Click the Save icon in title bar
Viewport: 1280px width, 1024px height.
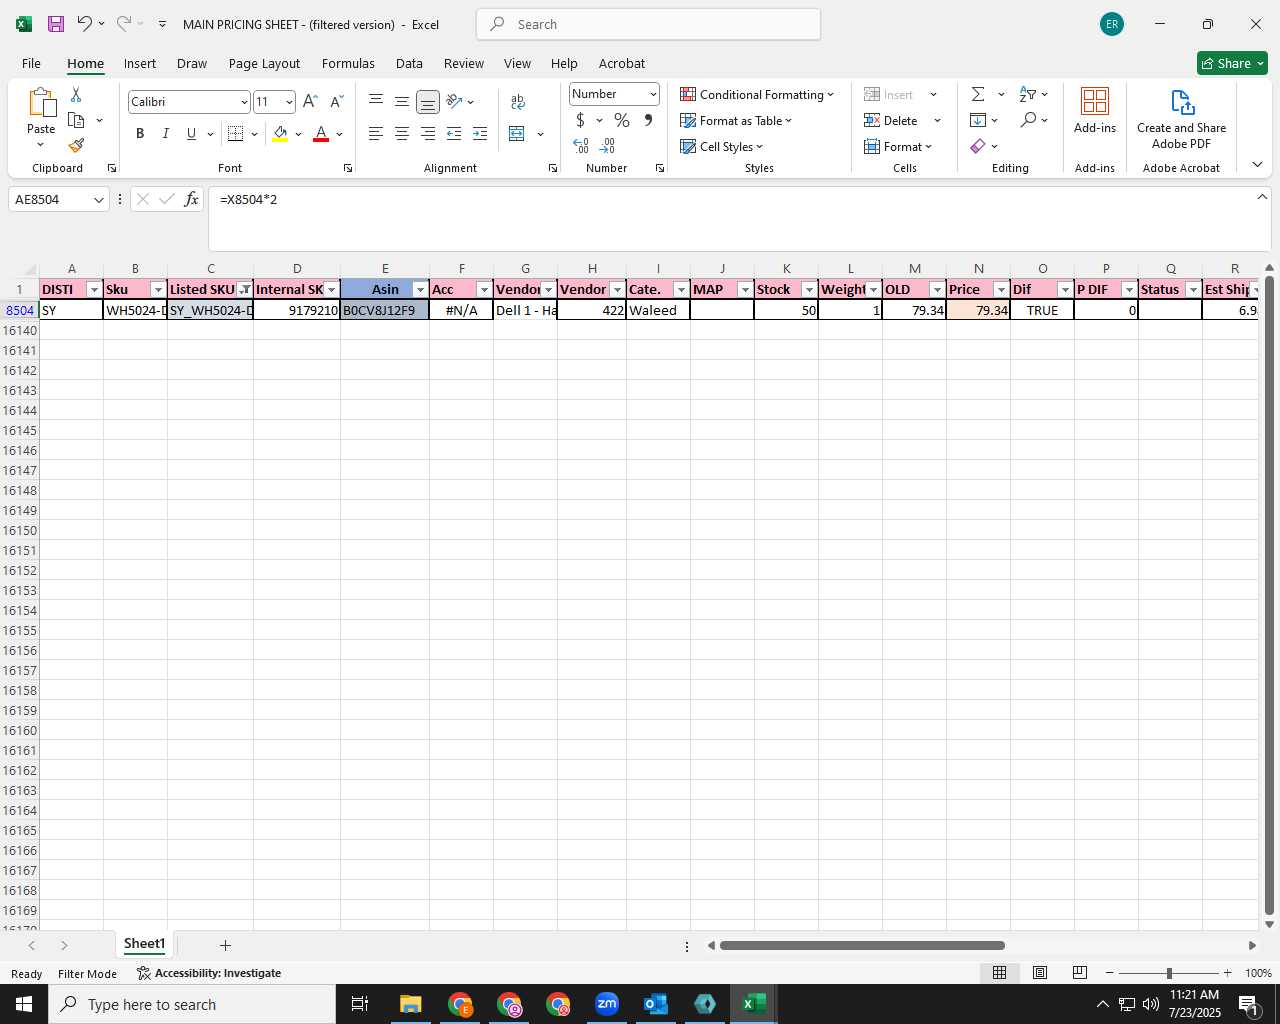point(56,24)
